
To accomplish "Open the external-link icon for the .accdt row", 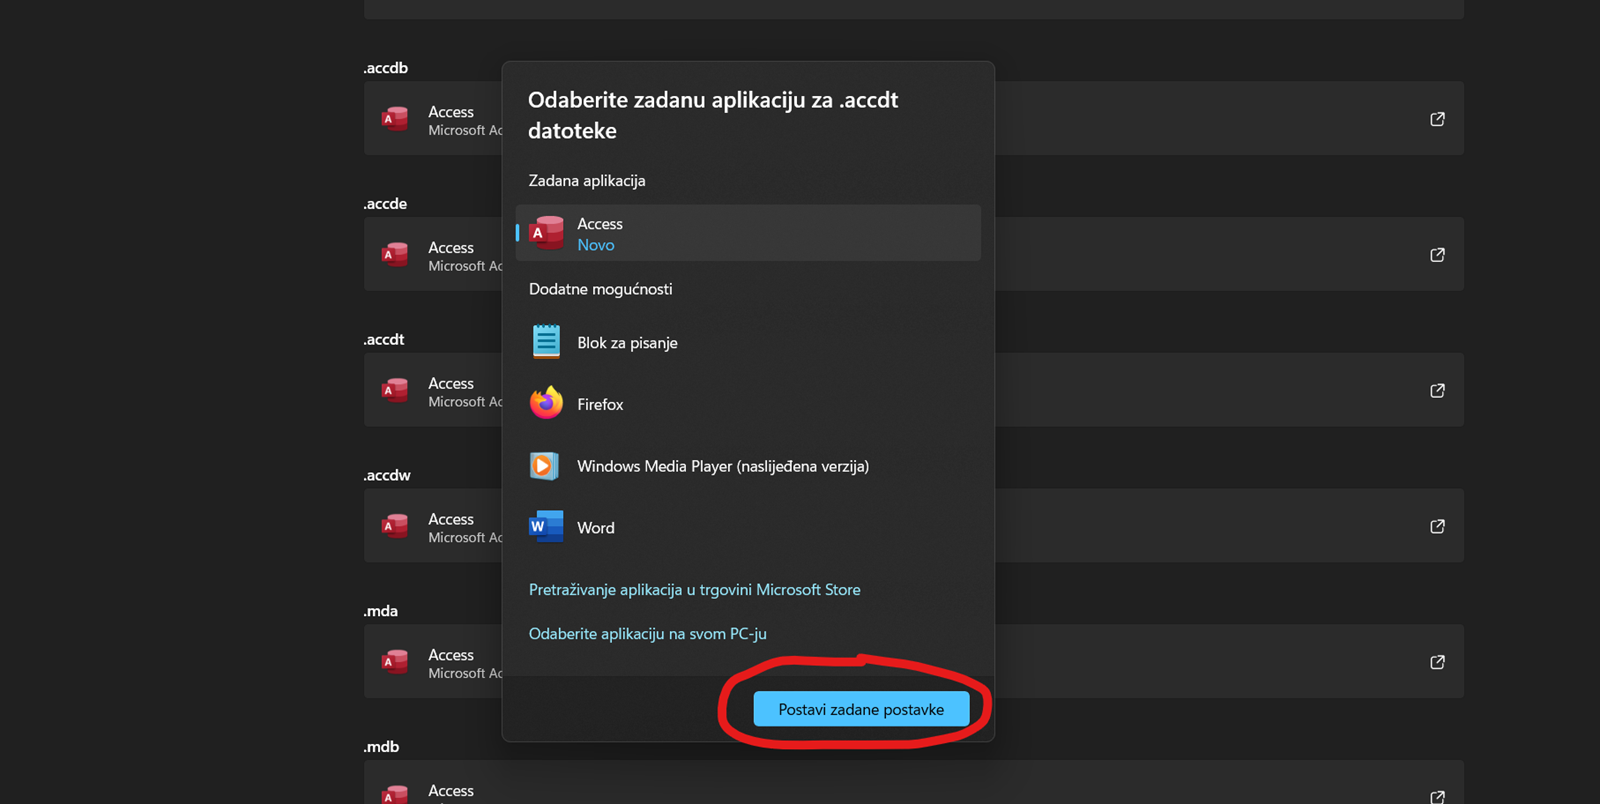I will 1437,391.
